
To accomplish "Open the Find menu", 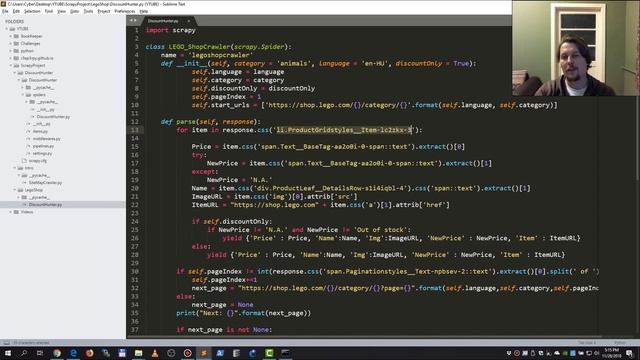I will [x=49, y=11].
